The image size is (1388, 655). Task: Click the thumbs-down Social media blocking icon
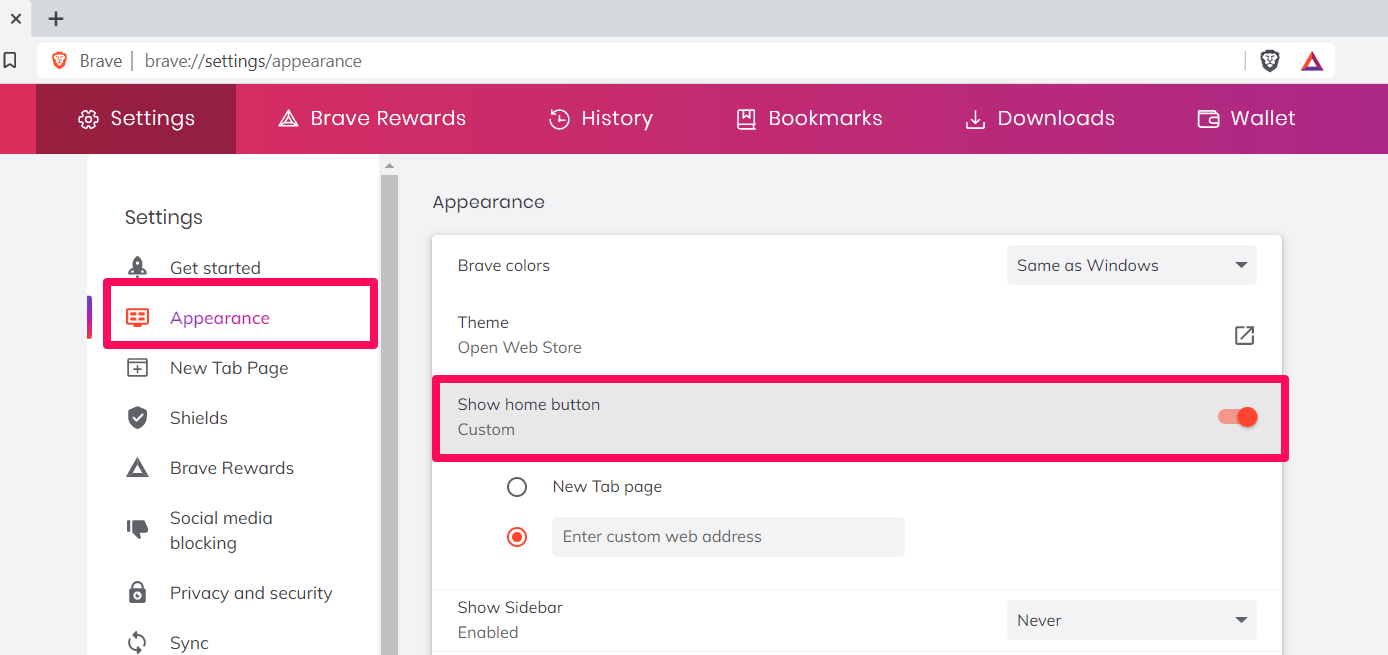[x=138, y=529]
